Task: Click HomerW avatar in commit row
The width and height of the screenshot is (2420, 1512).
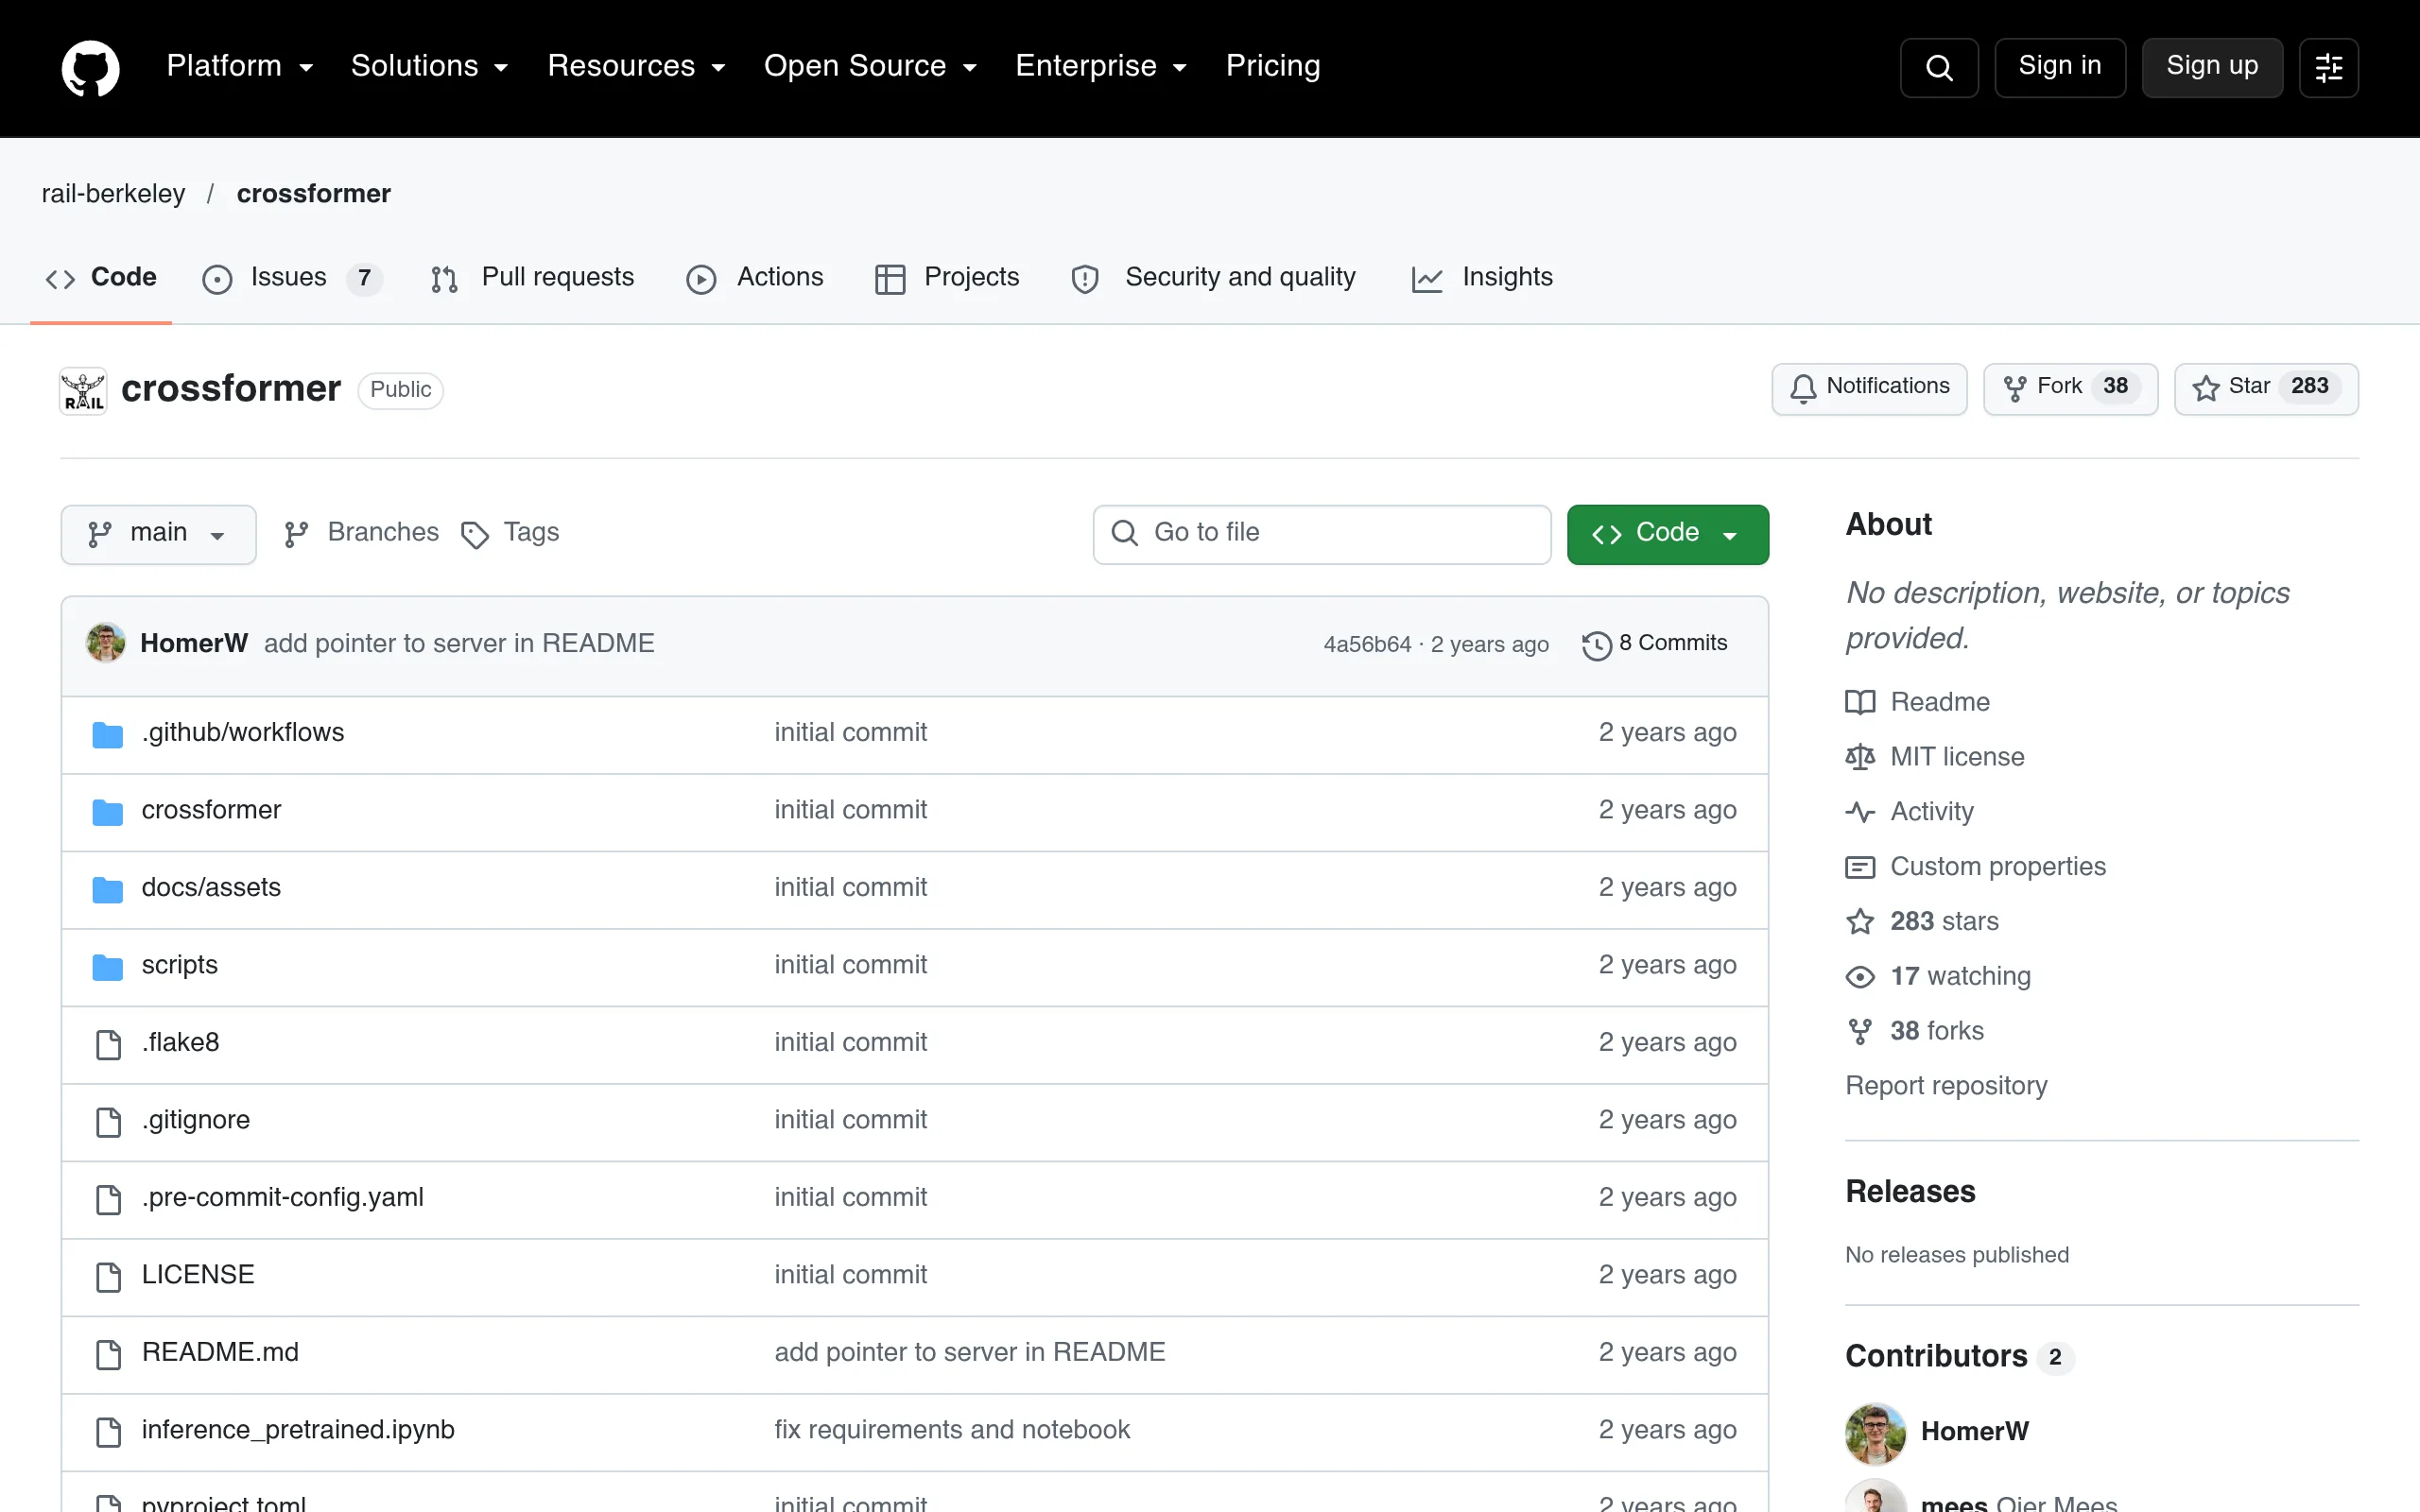Action: [x=106, y=643]
